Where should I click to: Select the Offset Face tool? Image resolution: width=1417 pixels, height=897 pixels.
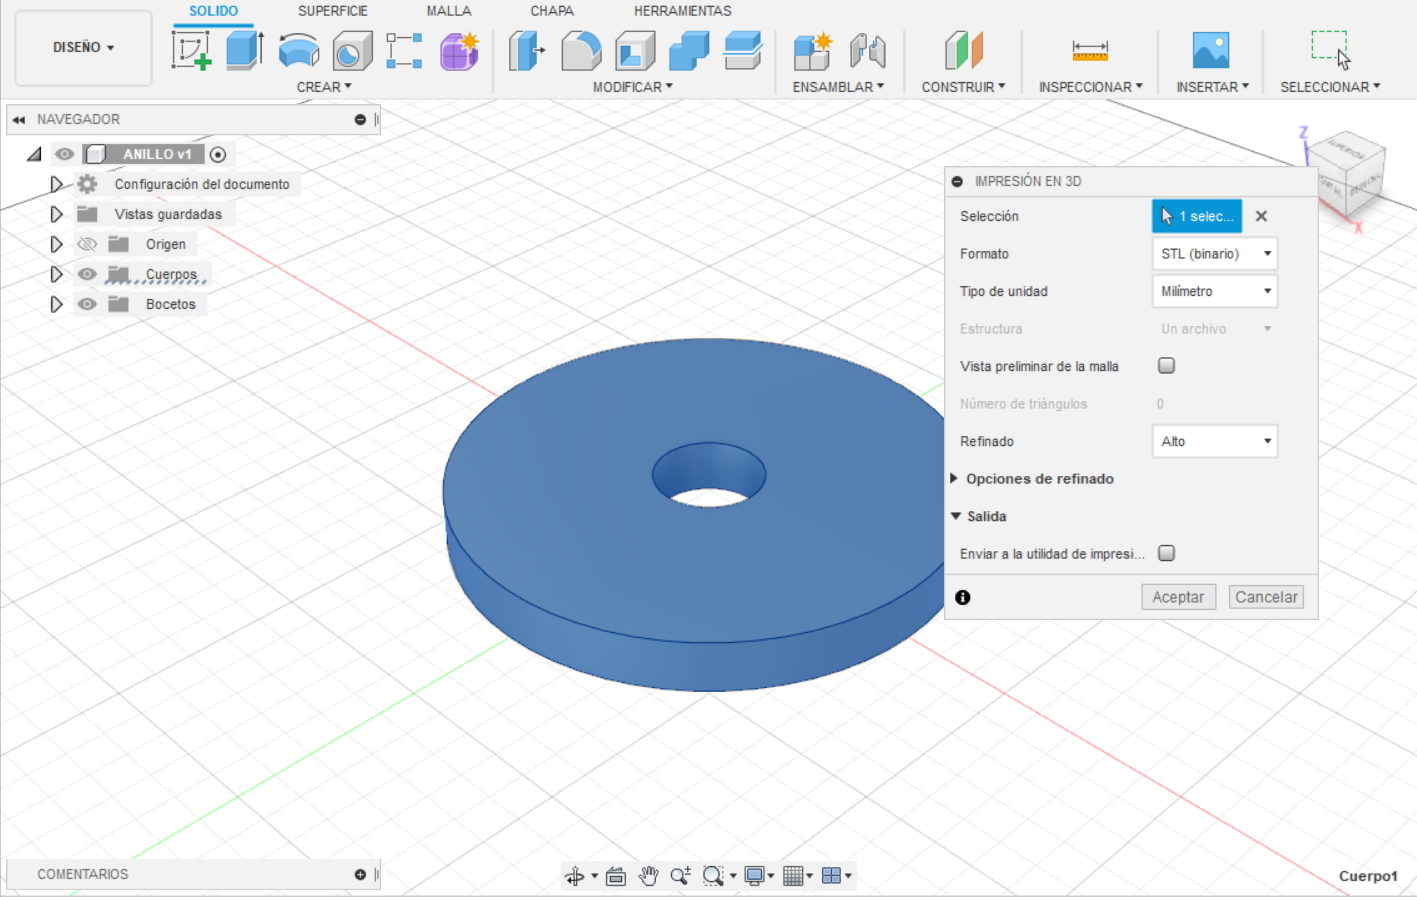click(743, 50)
